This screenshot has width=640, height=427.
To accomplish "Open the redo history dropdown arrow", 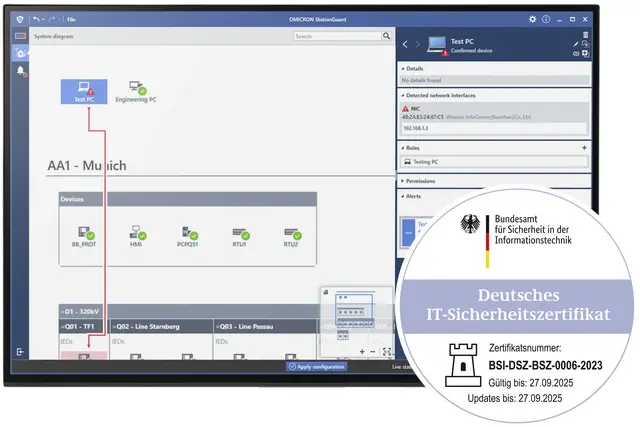I will (x=59, y=20).
